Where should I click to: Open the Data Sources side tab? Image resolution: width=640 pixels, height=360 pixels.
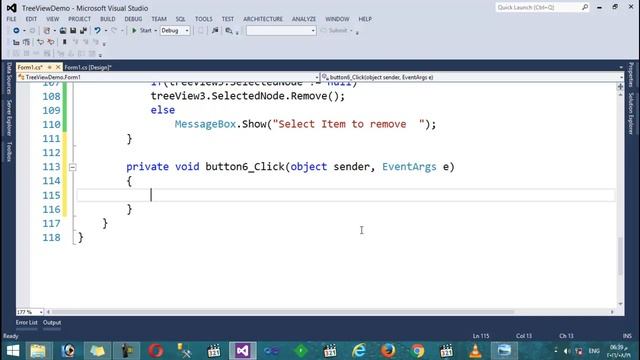pos(9,78)
